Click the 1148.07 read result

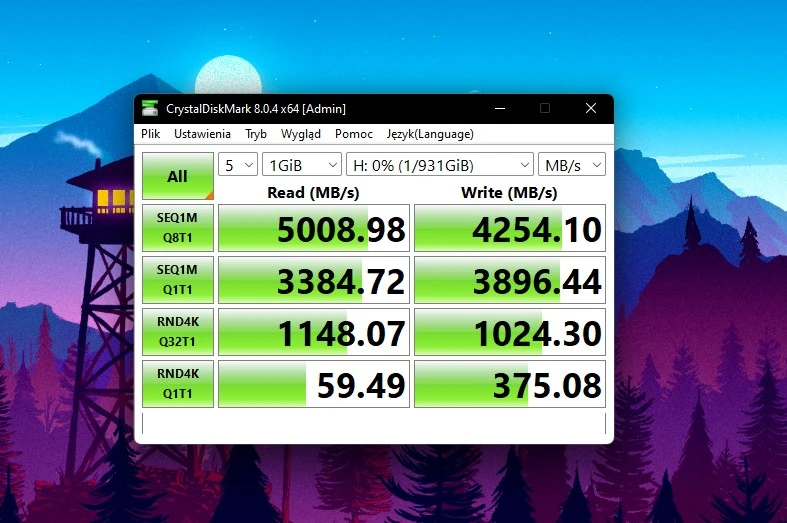(x=314, y=332)
